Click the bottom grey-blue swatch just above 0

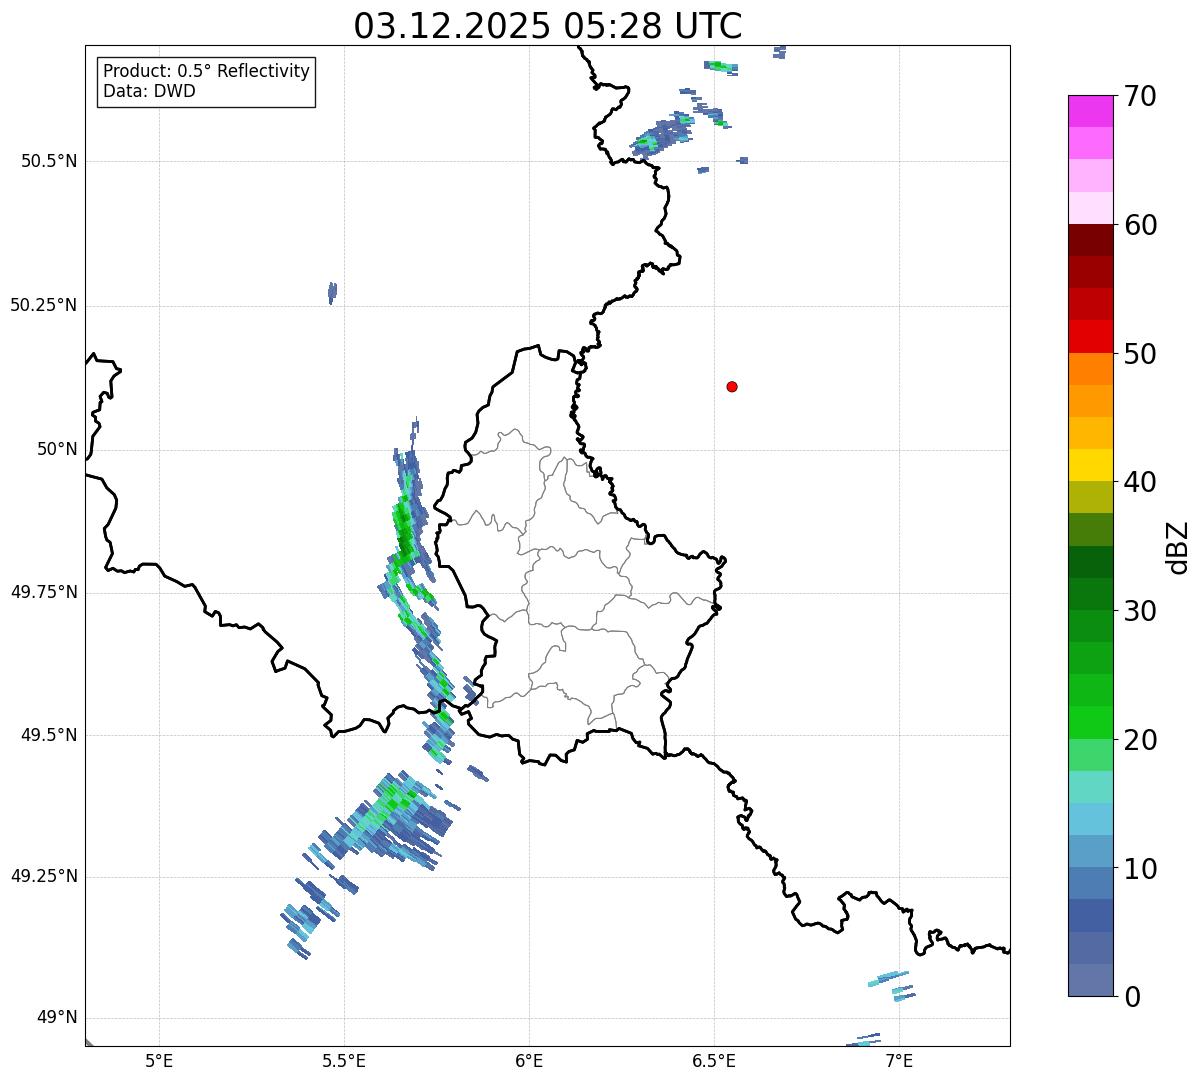click(1090, 980)
